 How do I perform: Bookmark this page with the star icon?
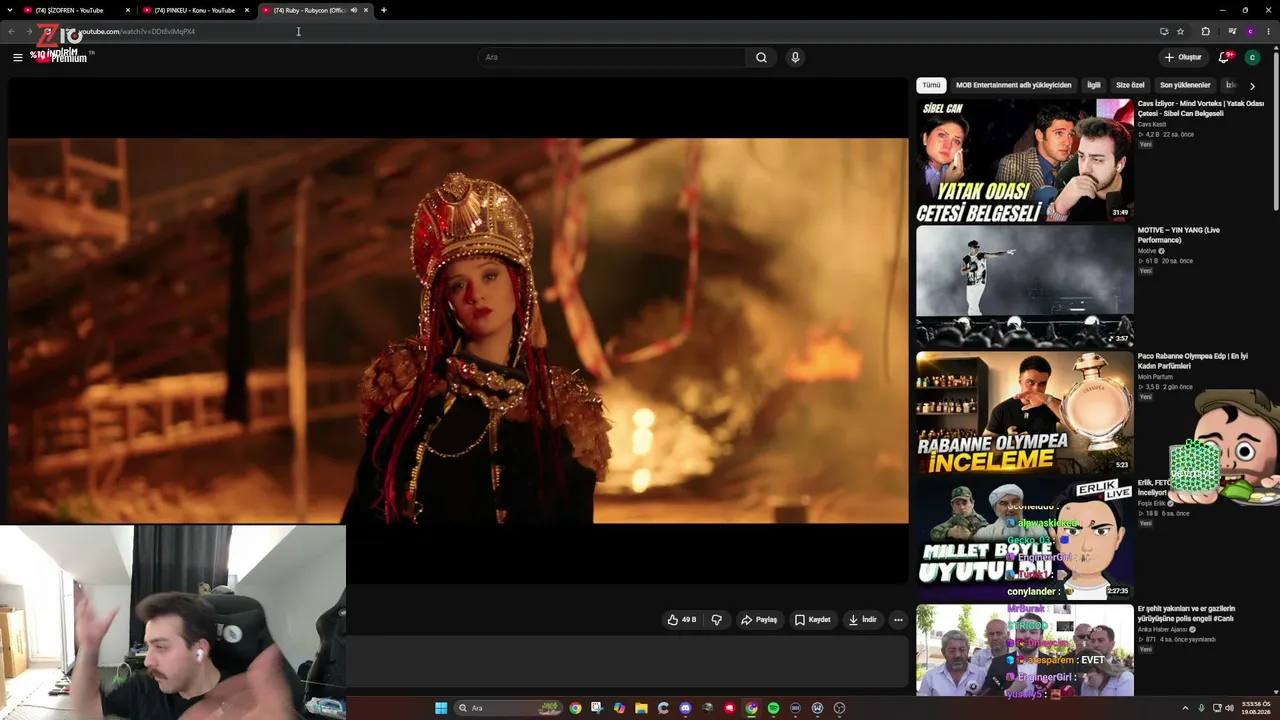(1180, 31)
